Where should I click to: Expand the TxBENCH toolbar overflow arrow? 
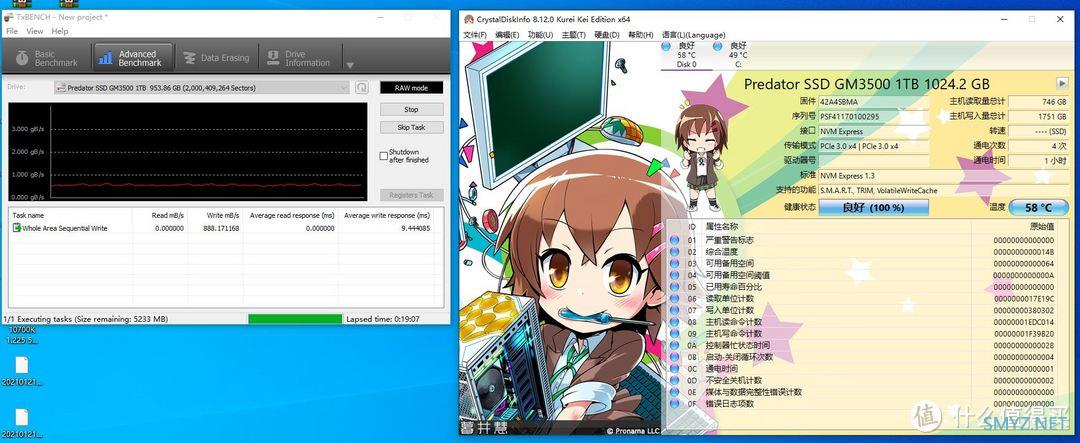point(350,65)
